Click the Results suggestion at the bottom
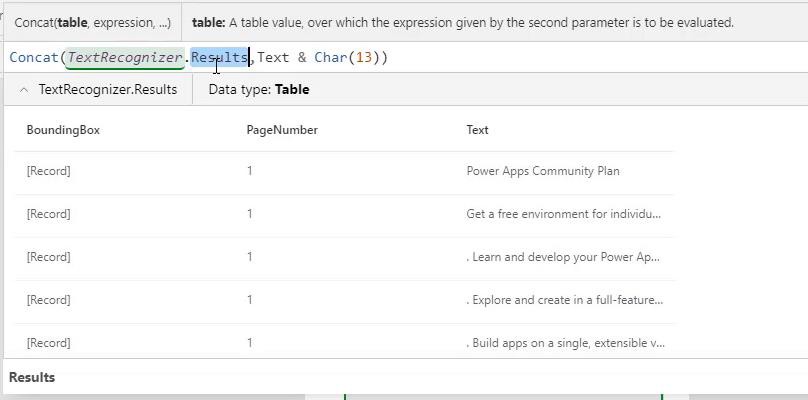Image resolution: width=808 pixels, height=400 pixels. [32, 377]
